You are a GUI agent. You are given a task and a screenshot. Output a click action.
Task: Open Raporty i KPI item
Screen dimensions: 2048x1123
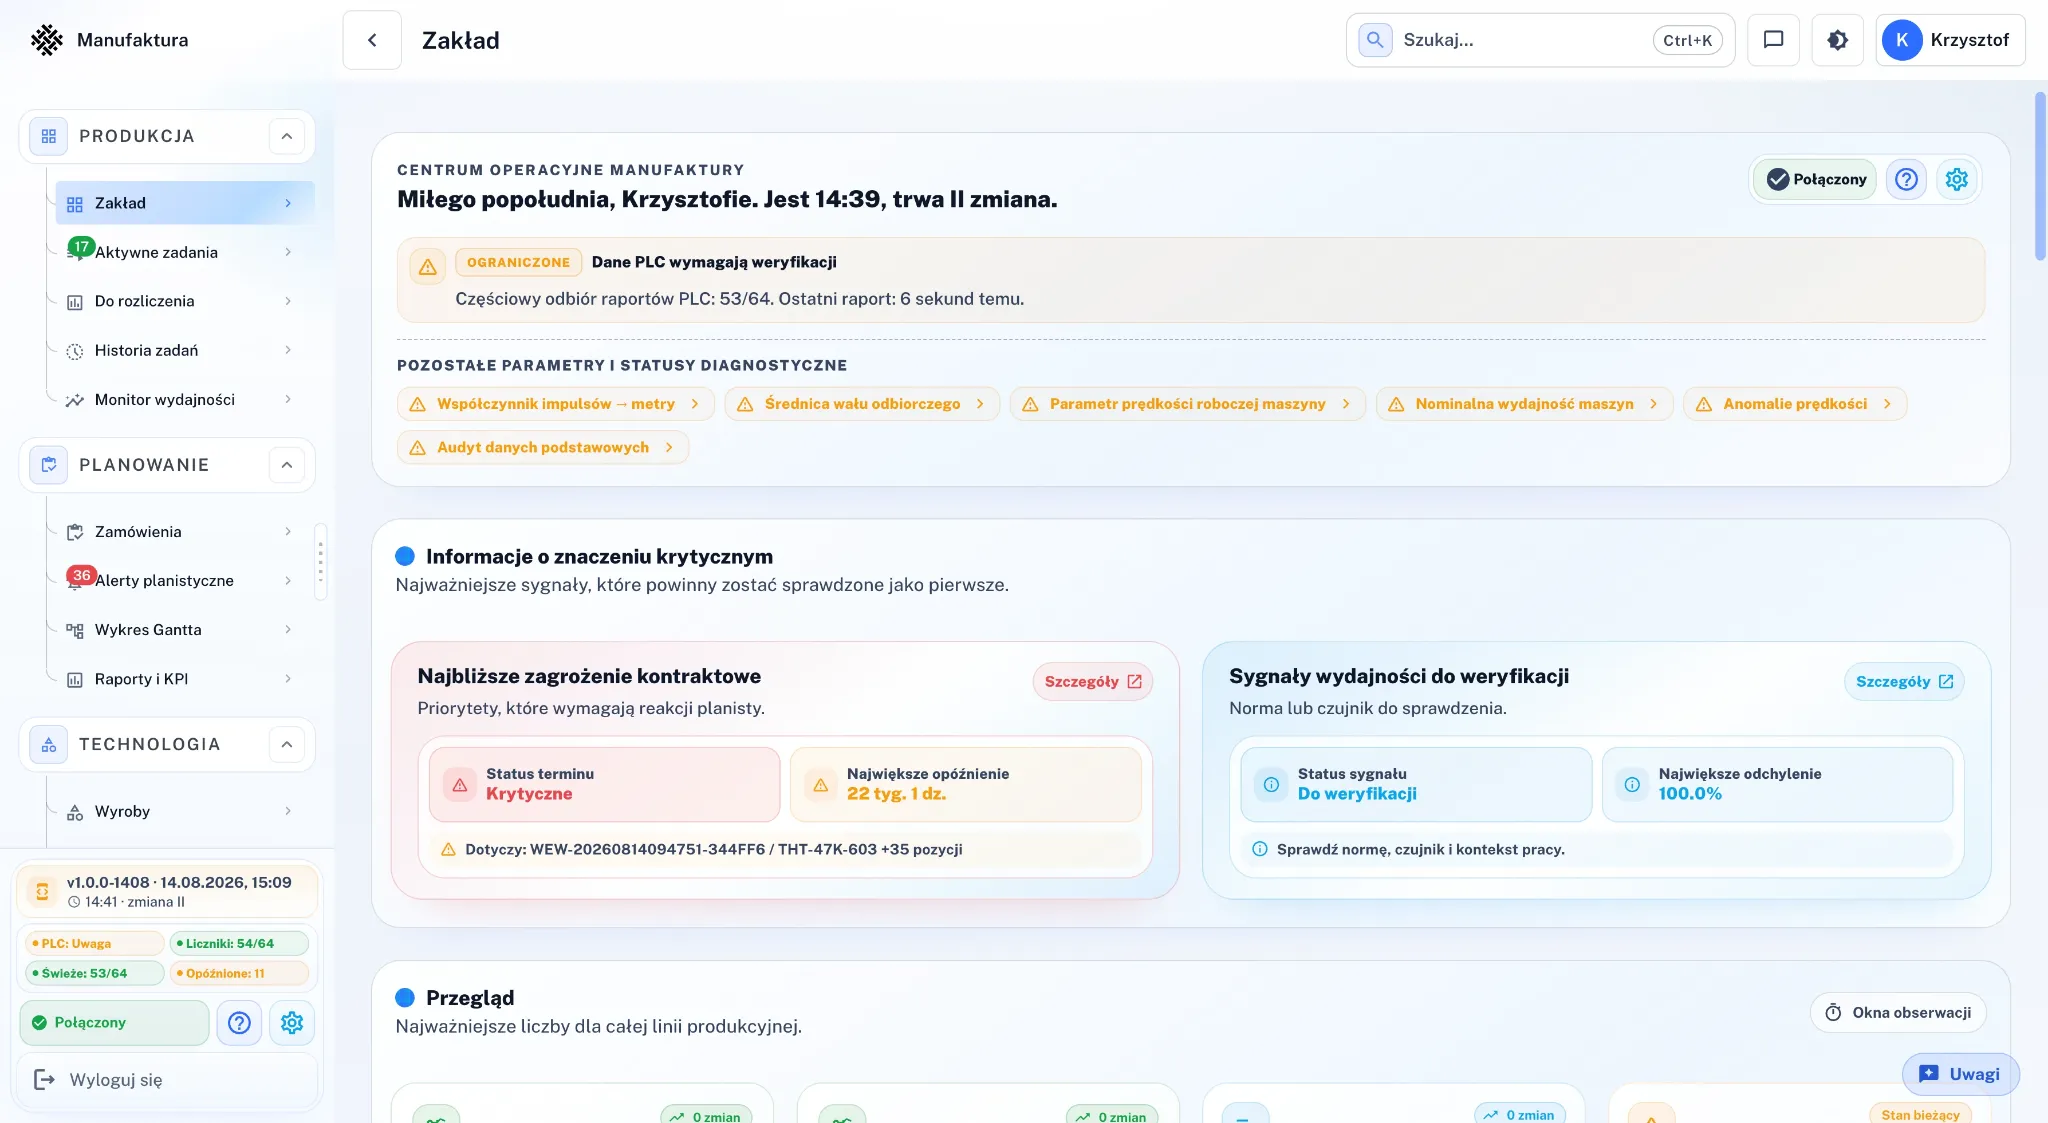184,678
